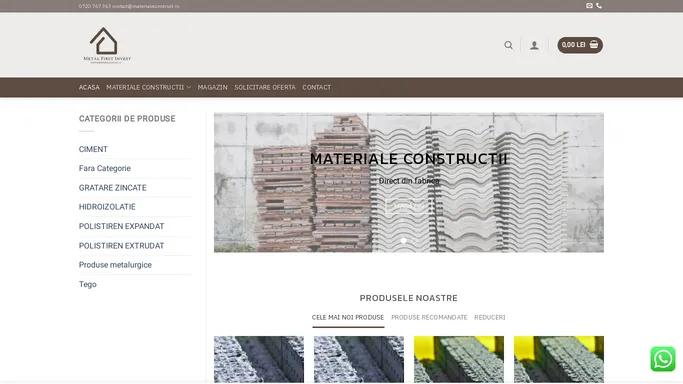Open the HIDROIZOLATIE category

point(107,207)
